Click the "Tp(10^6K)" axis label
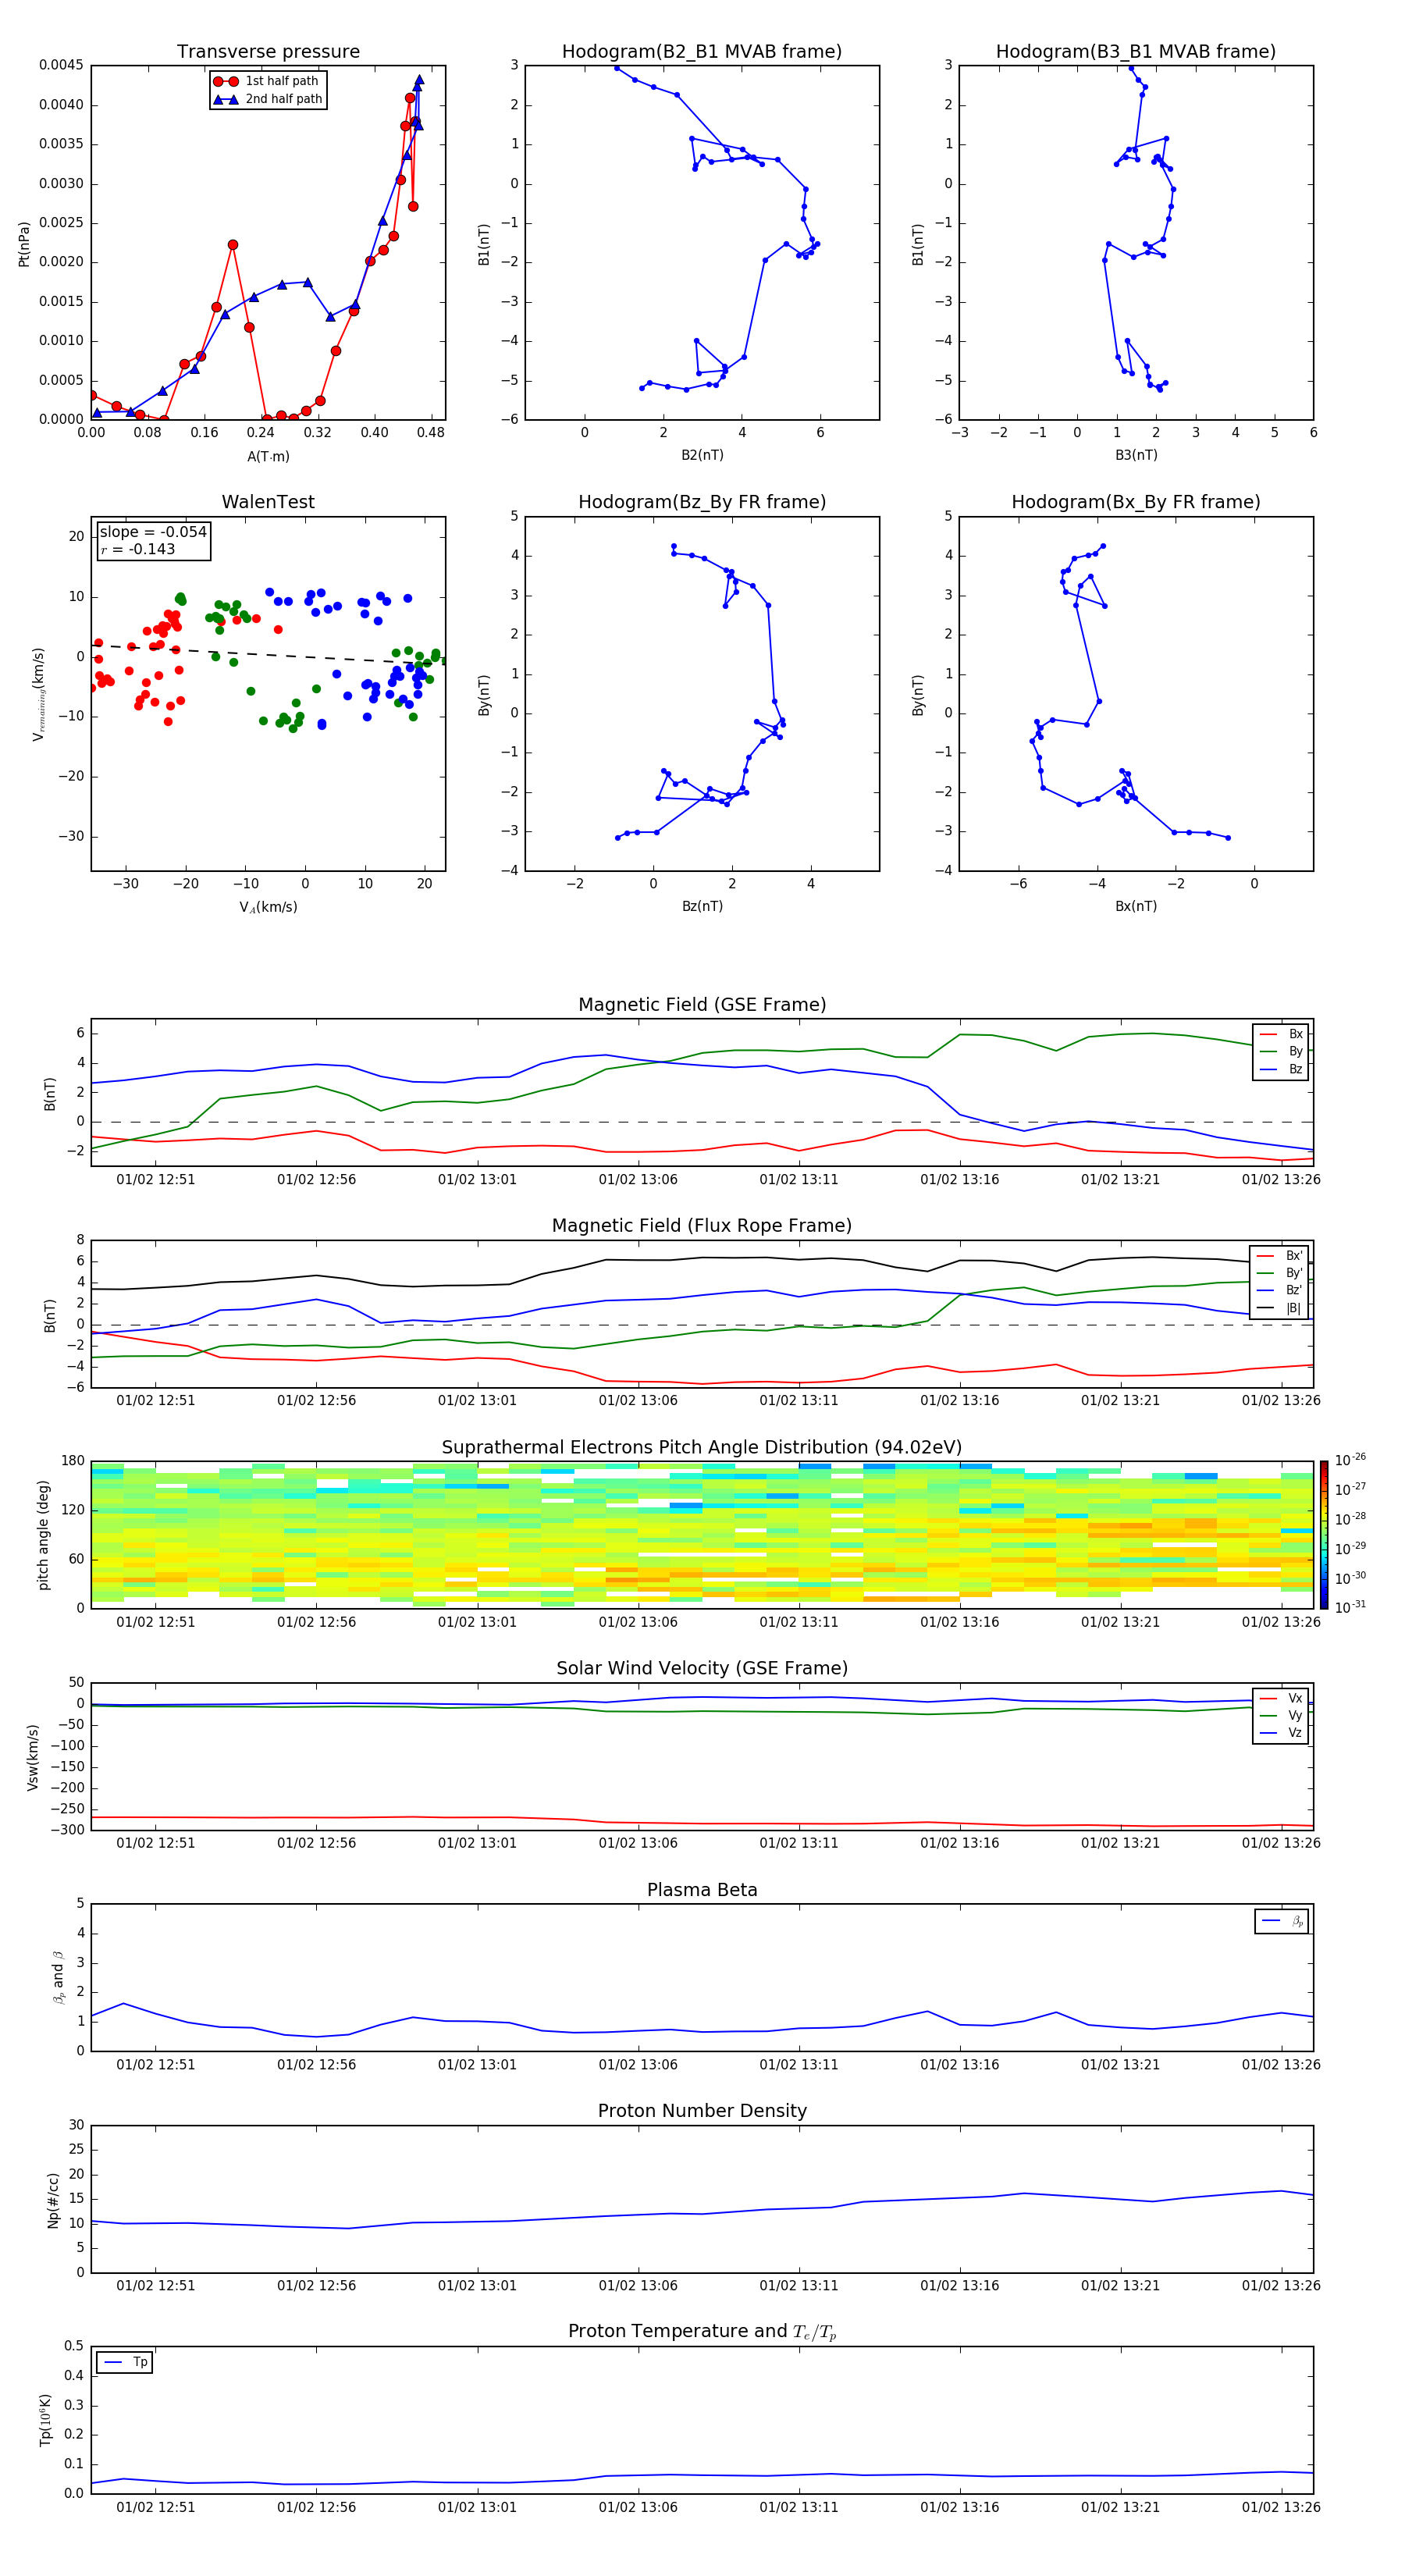1405x2576 pixels. coord(45,2420)
